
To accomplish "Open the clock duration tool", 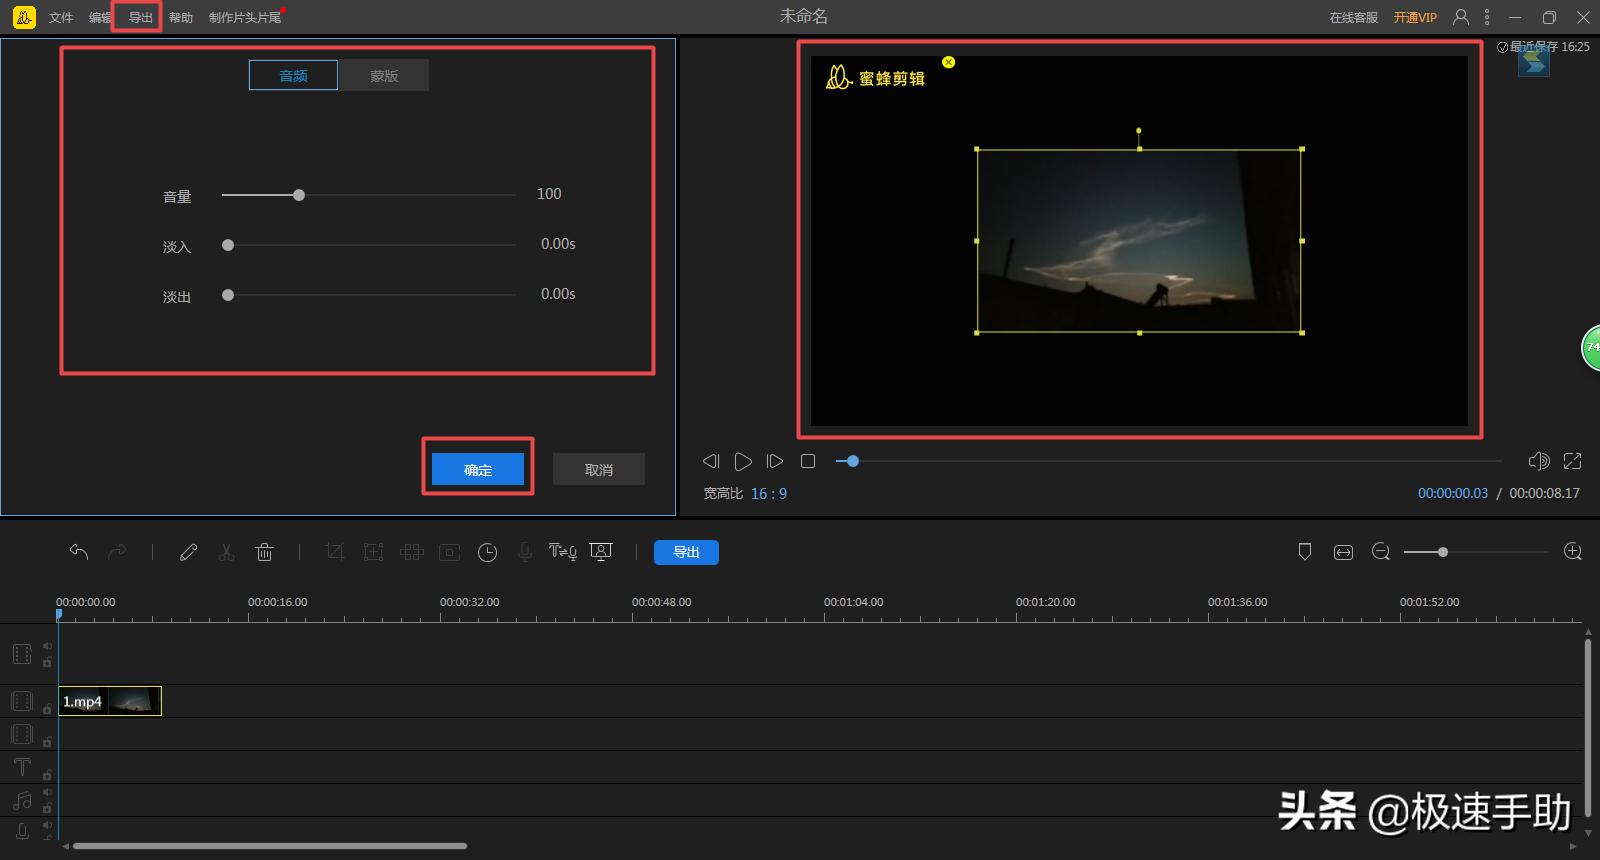I will click(487, 552).
